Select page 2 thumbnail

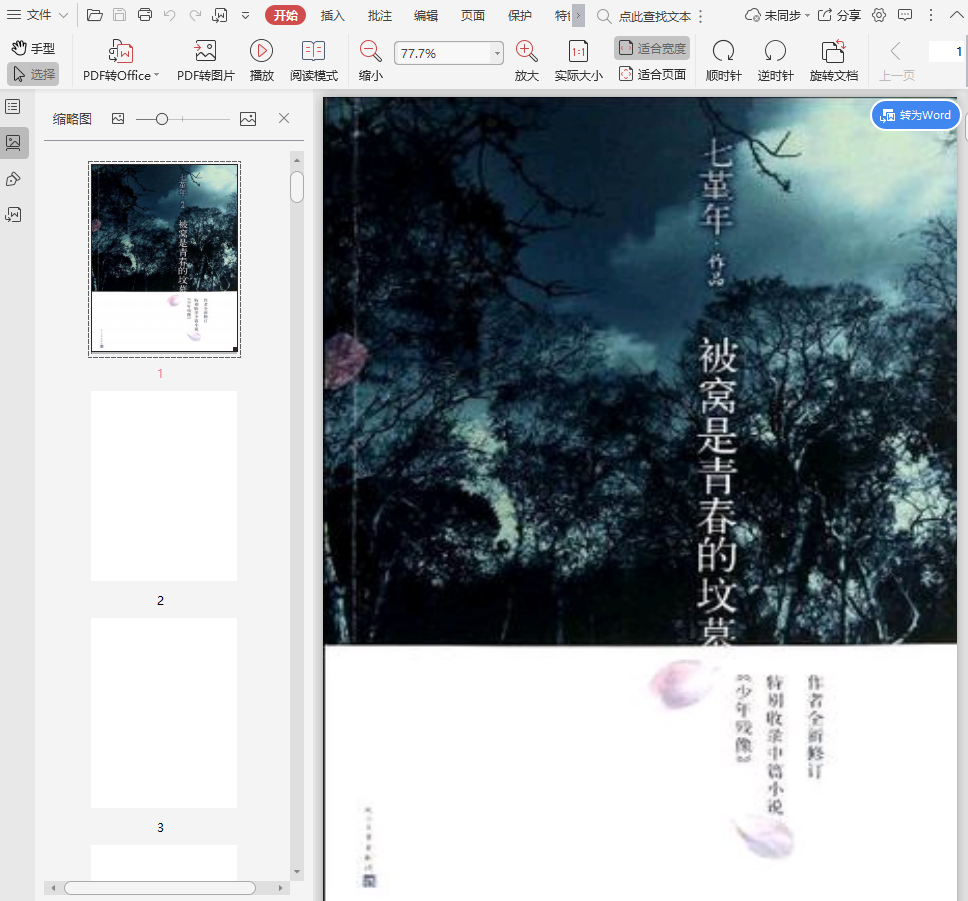pyautogui.click(x=164, y=486)
